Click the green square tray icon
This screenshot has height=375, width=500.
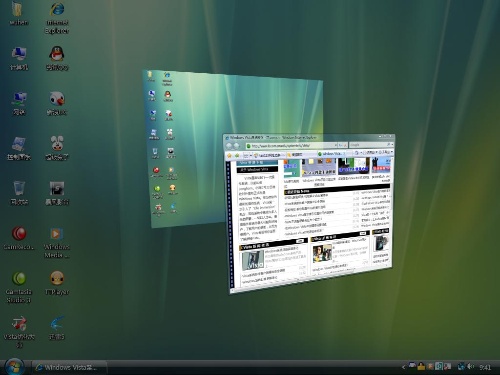click(x=439, y=367)
